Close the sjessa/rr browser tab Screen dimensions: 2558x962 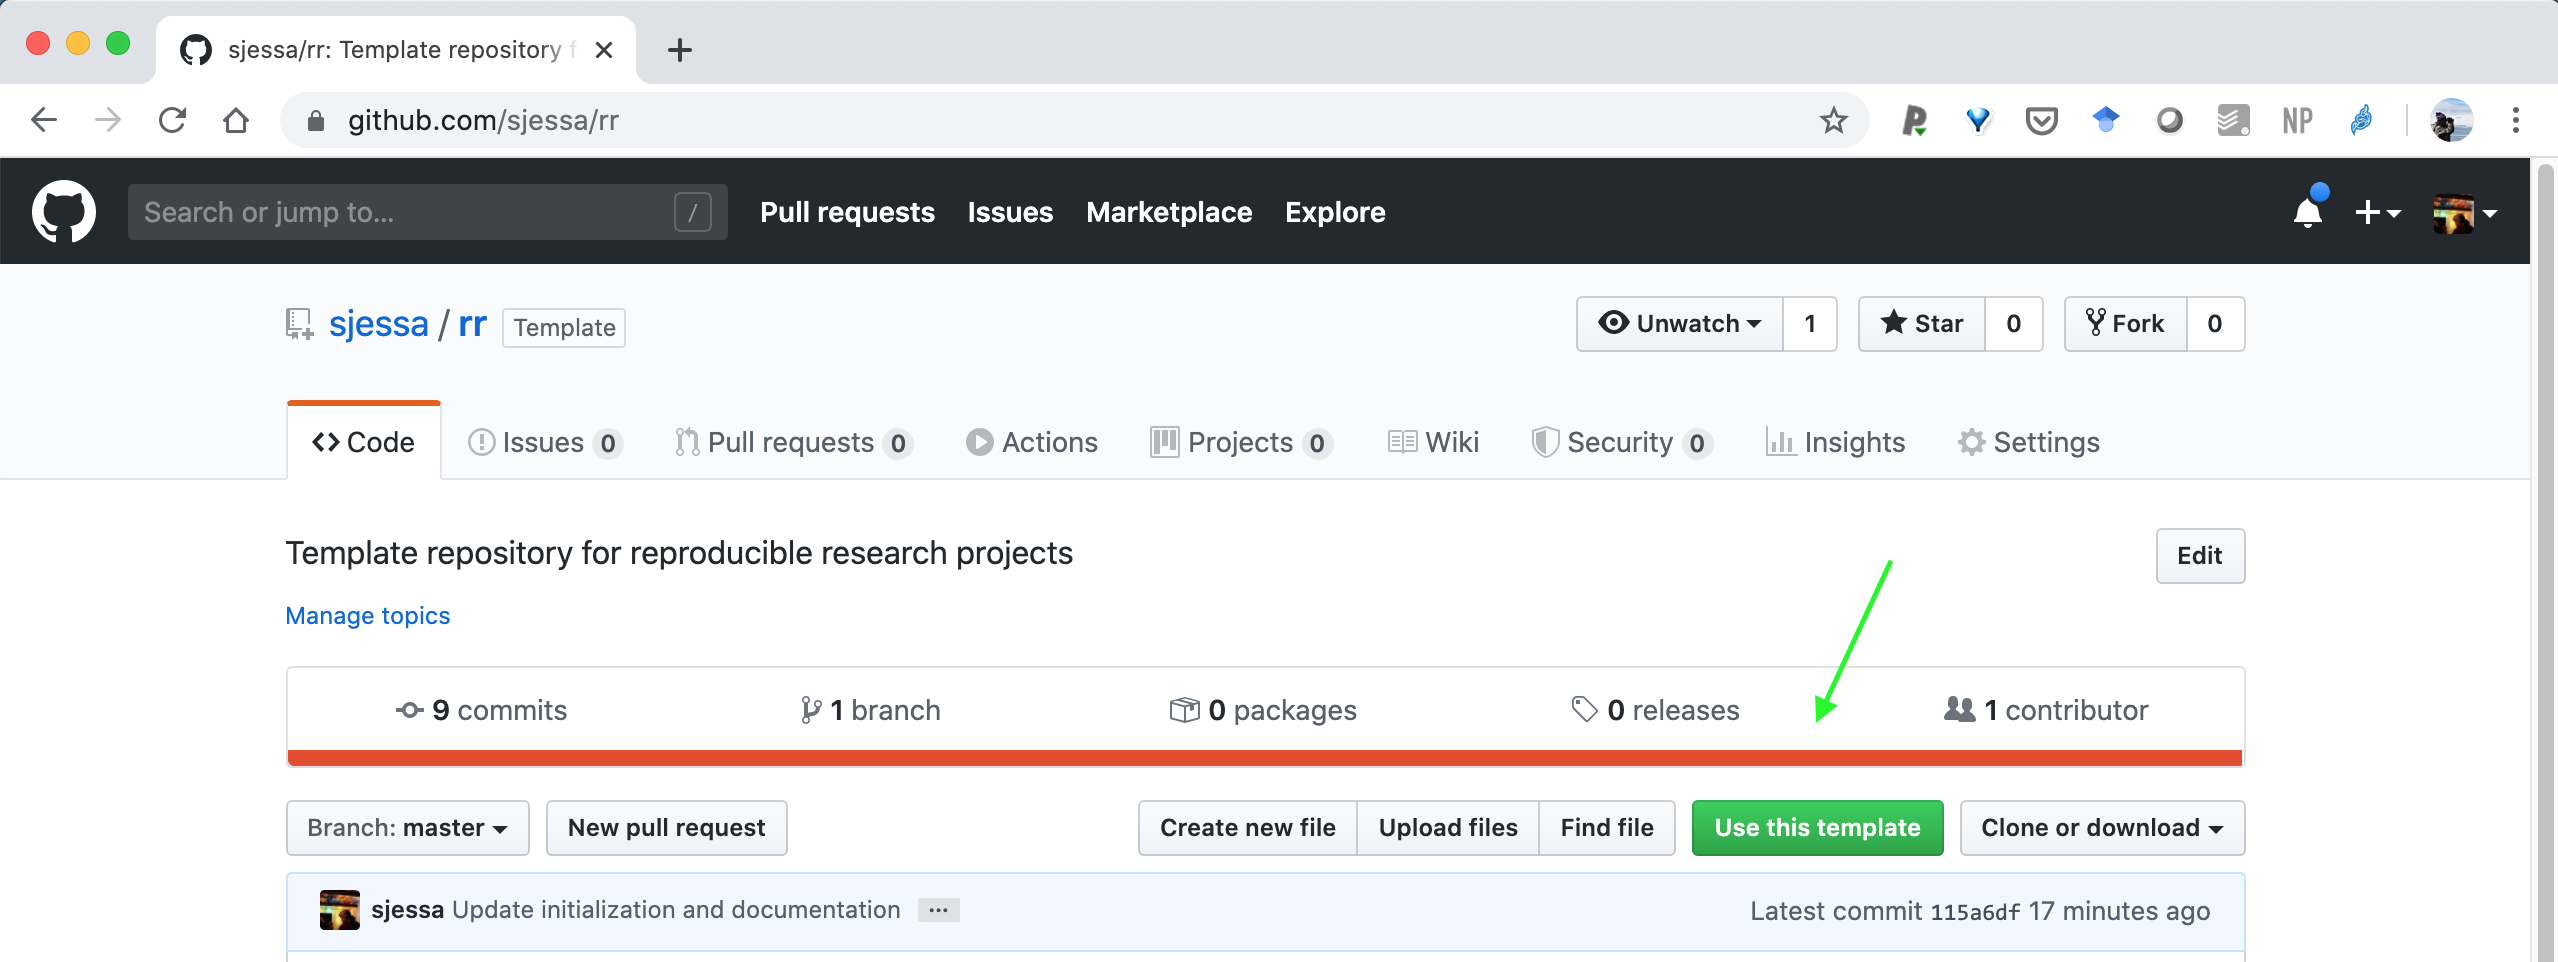click(x=603, y=50)
